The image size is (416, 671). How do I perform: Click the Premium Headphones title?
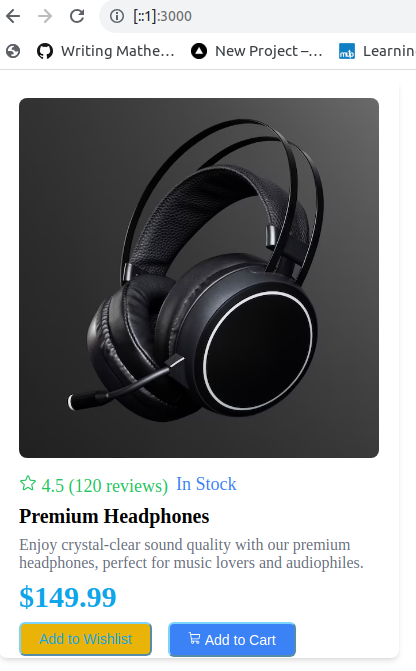[114, 516]
